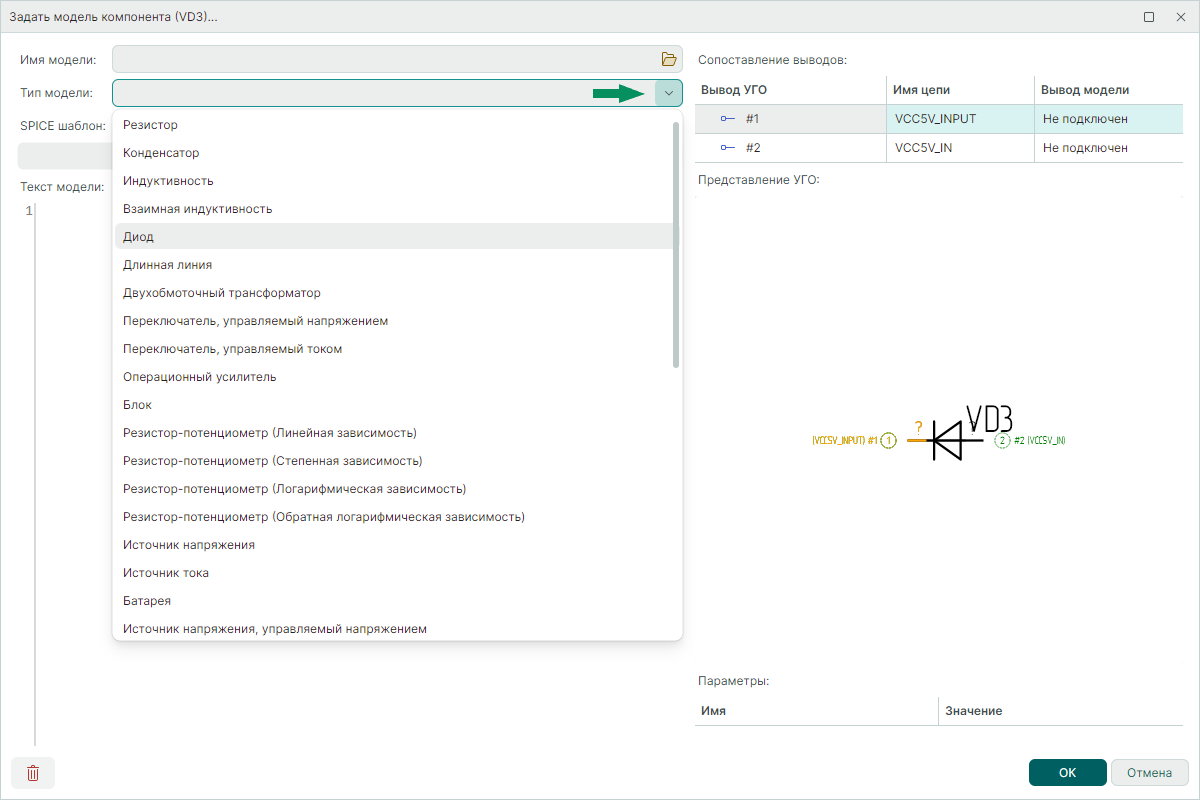Click the Отмена button

pos(1149,773)
